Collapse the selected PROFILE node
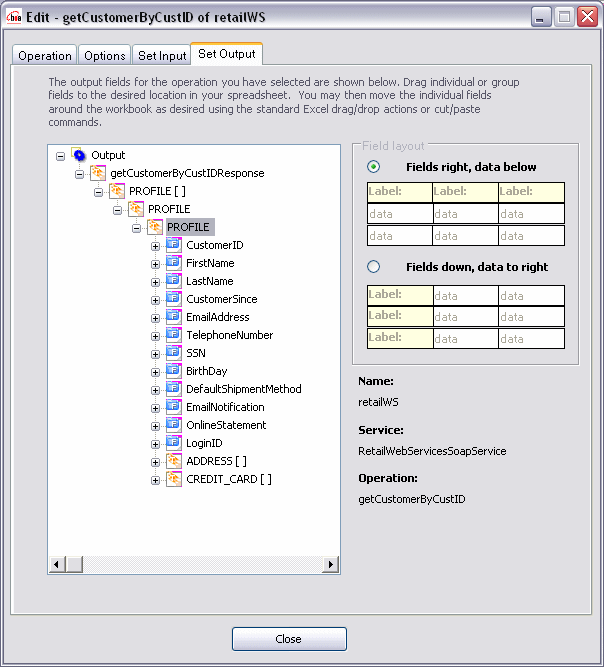Viewport: 604px width, 667px height. 136,228
